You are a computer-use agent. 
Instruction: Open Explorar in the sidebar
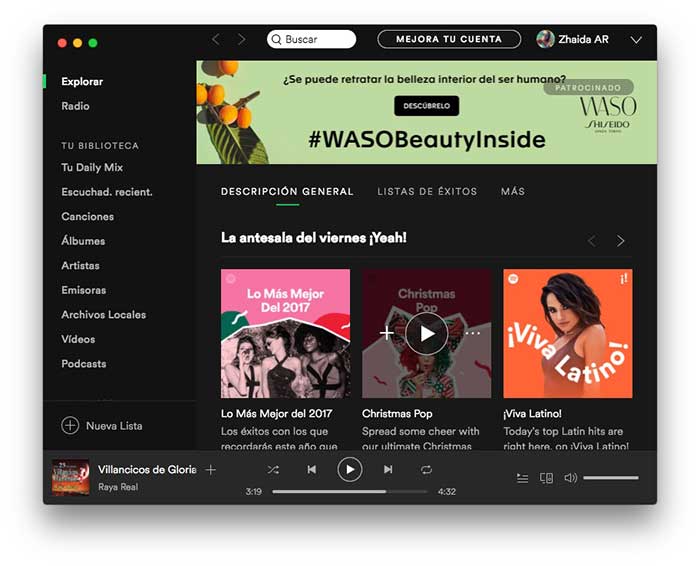(x=82, y=82)
